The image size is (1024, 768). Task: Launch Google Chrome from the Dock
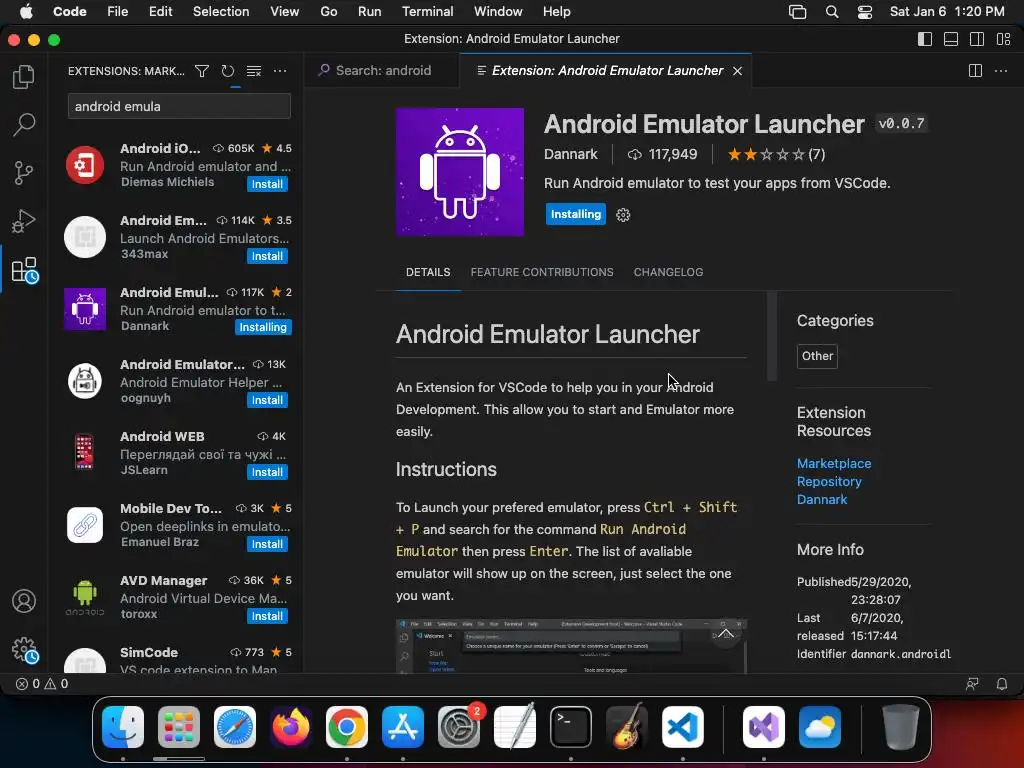coord(347,727)
